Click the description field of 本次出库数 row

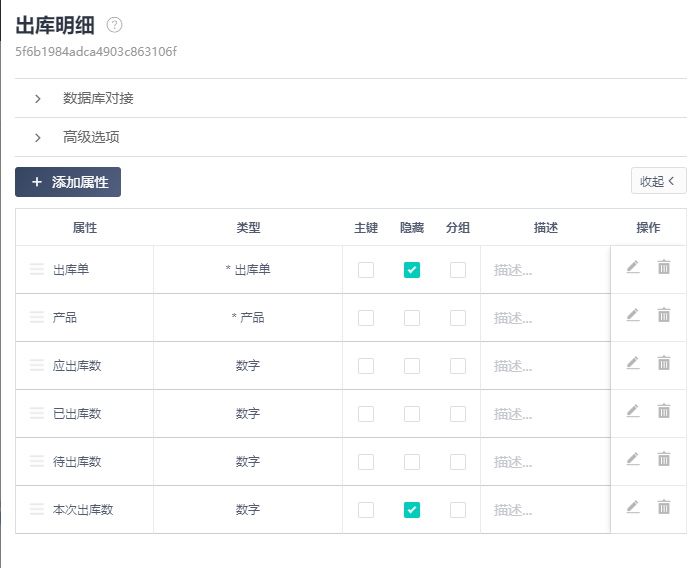click(545, 510)
